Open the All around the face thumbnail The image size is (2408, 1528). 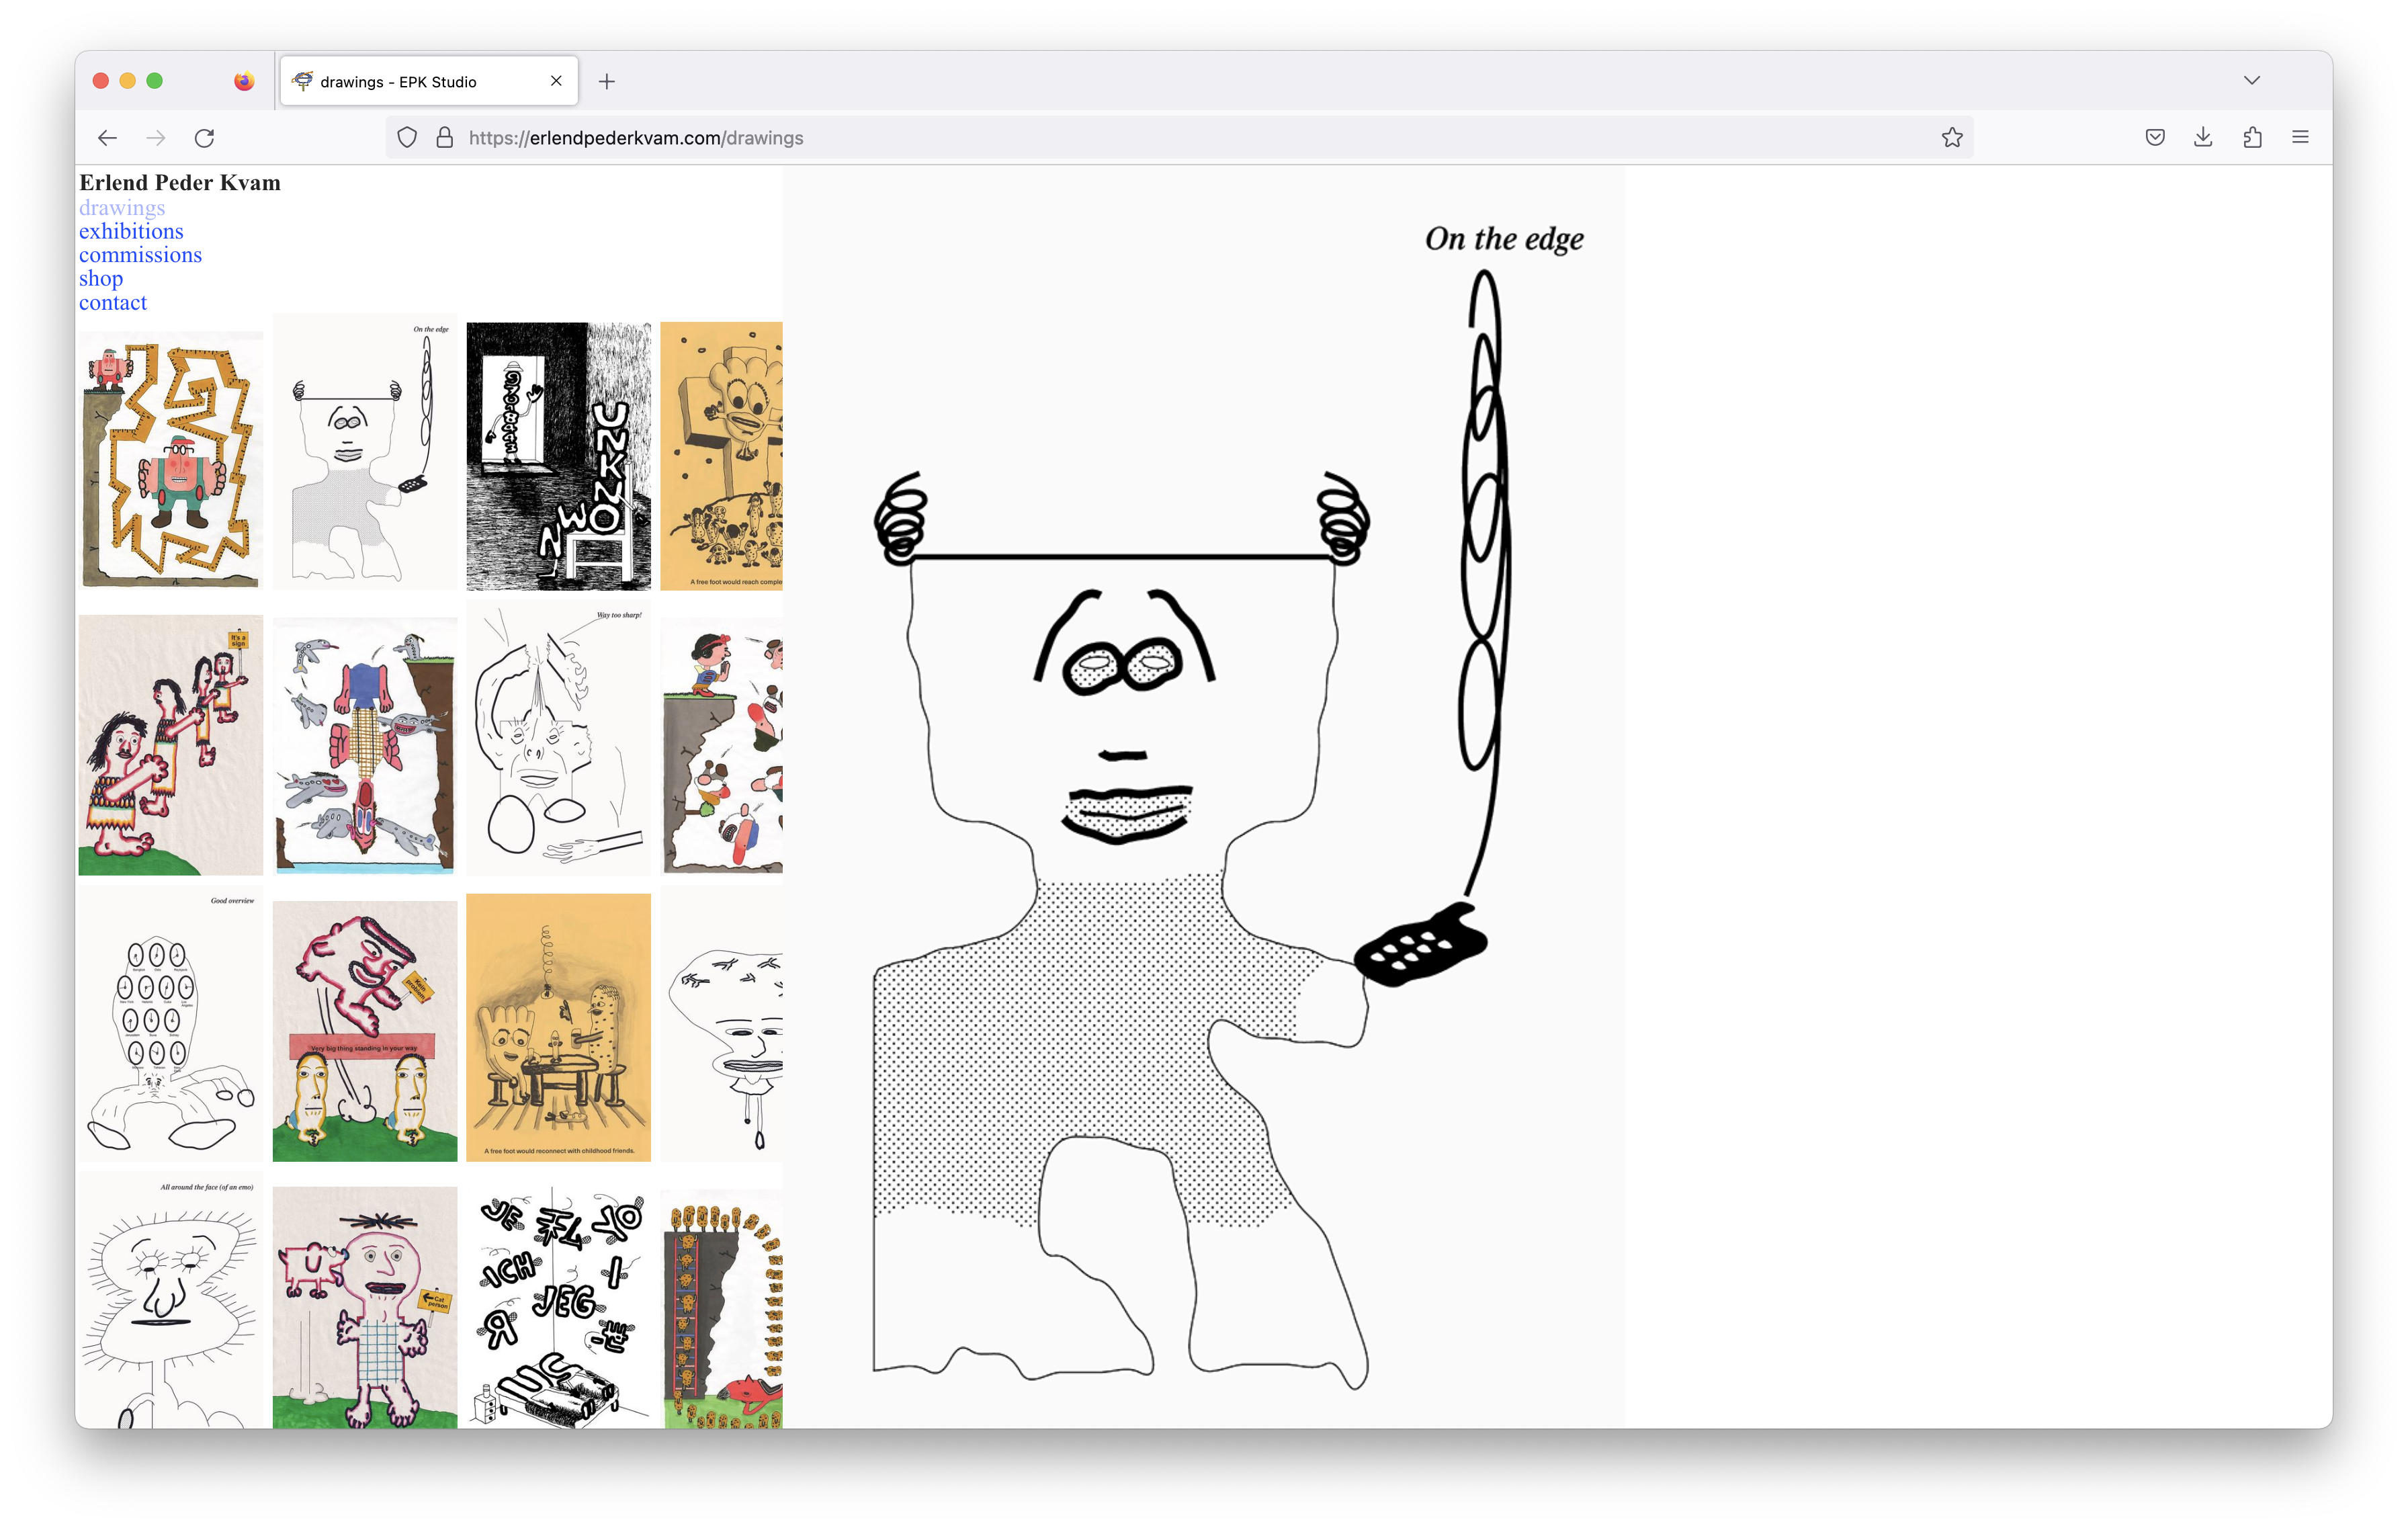point(171,1300)
